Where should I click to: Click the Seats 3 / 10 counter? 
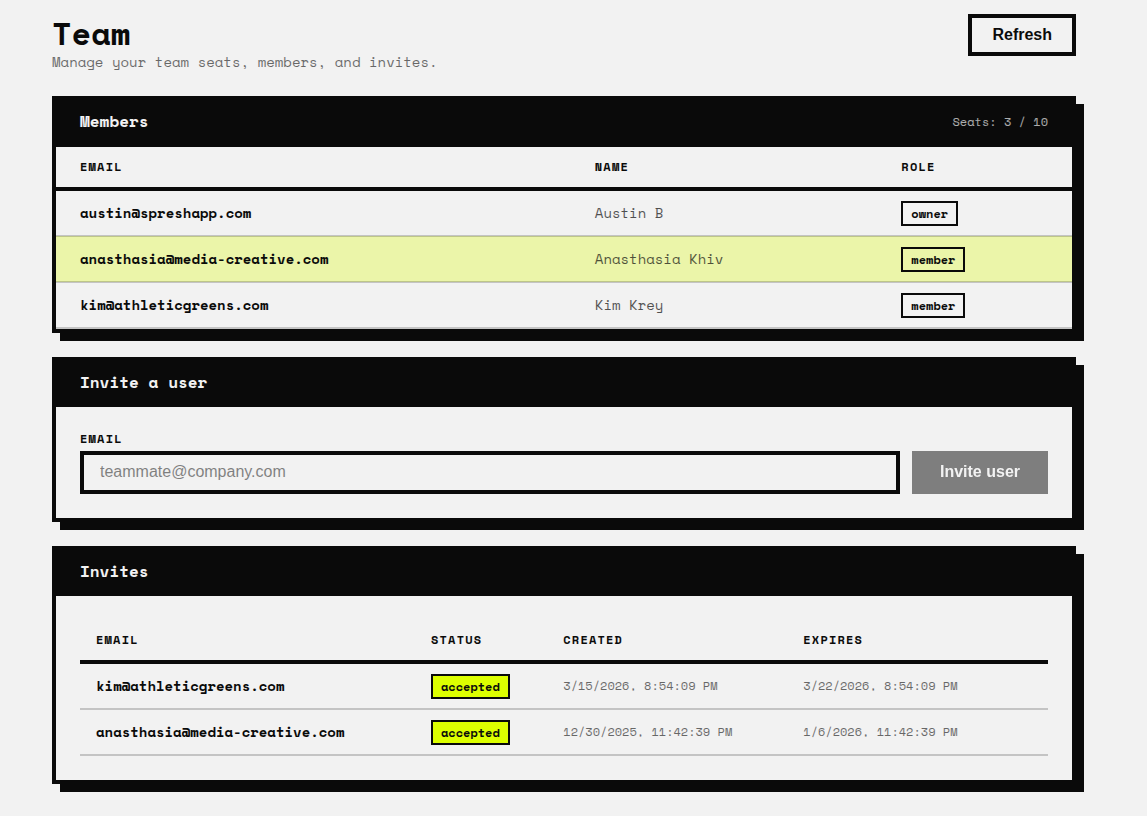pyautogui.click(x=999, y=122)
